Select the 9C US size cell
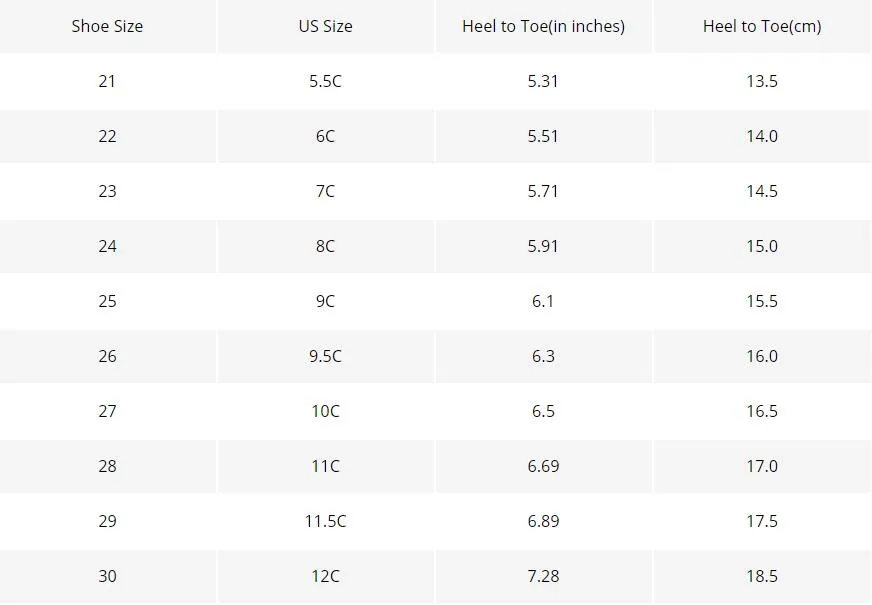This screenshot has width=872, height=605. (325, 301)
